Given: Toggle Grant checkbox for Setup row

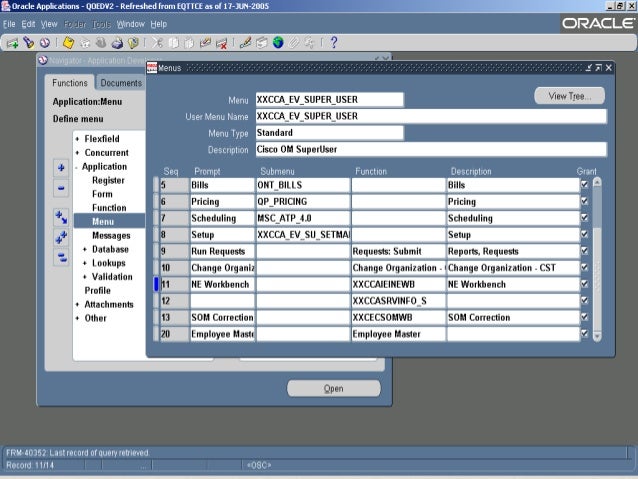Looking at the screenshot, I should click(585, 234).
